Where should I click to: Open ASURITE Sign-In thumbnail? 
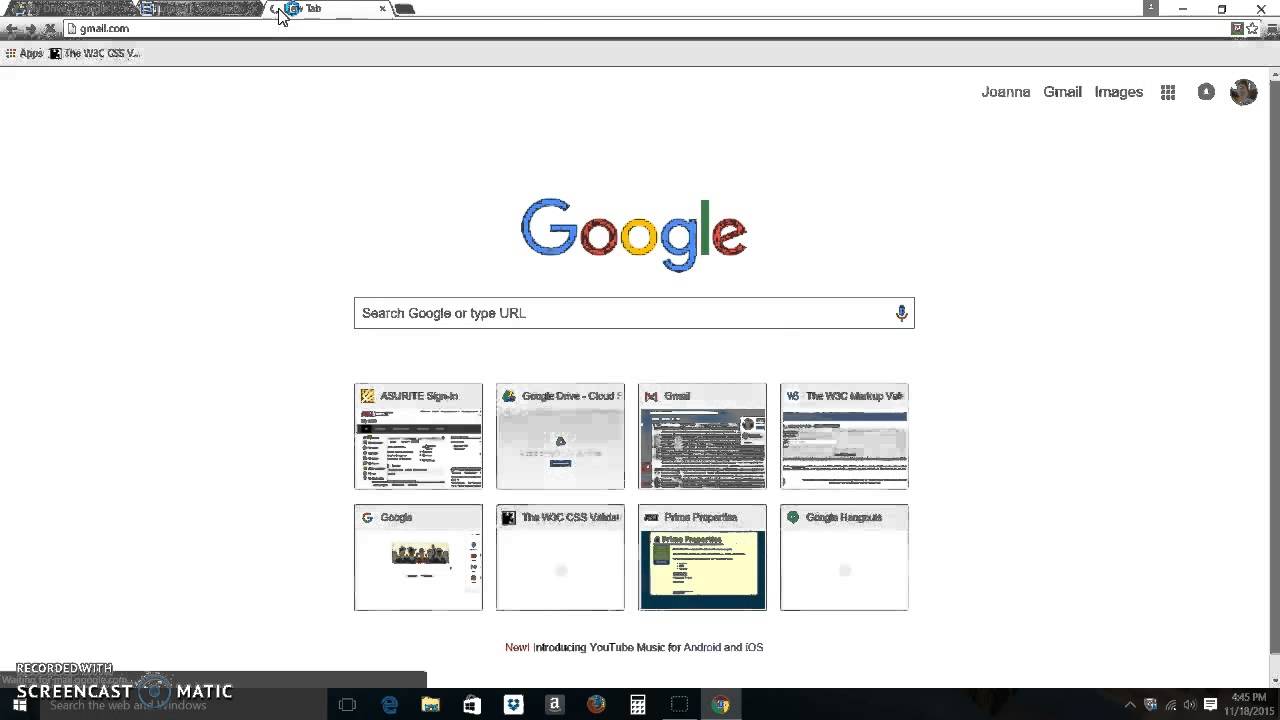(x=418, y=436)
